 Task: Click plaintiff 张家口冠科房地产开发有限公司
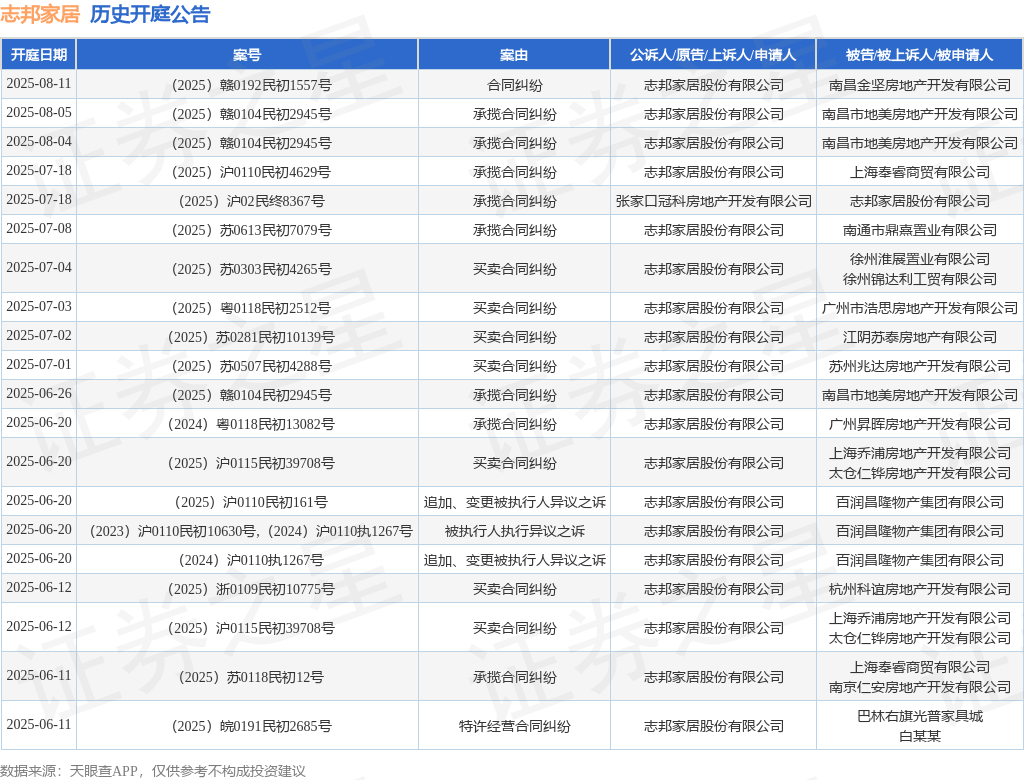click(713, 201)
